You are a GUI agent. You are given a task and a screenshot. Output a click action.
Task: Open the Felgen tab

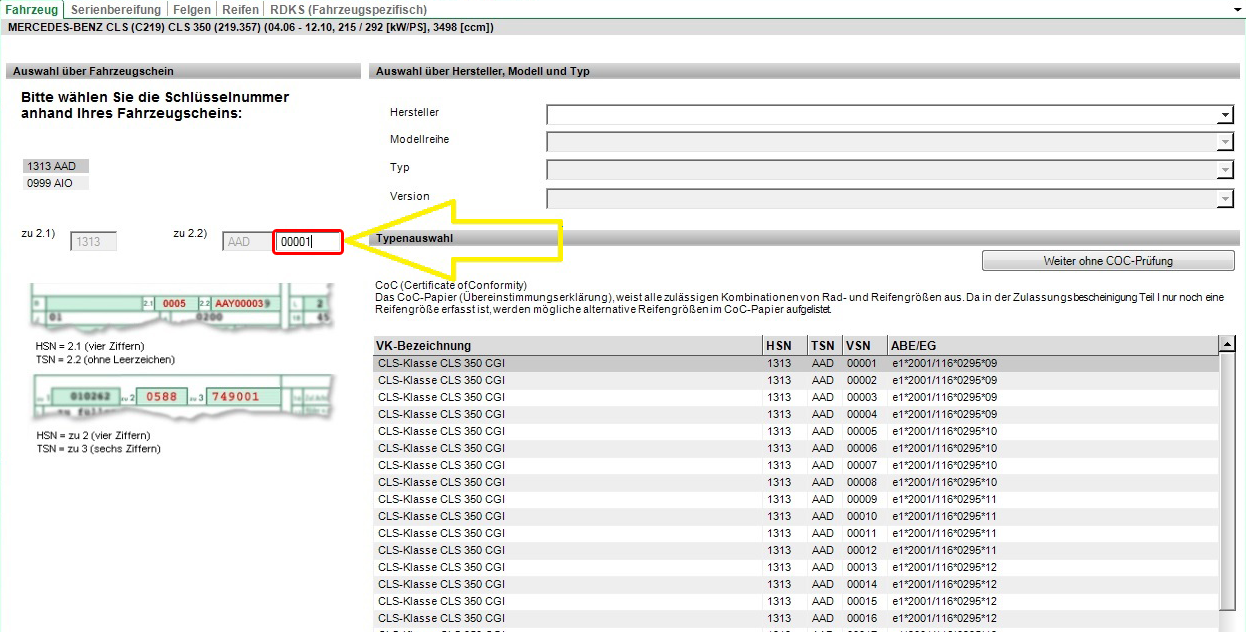tap(192, 9)
